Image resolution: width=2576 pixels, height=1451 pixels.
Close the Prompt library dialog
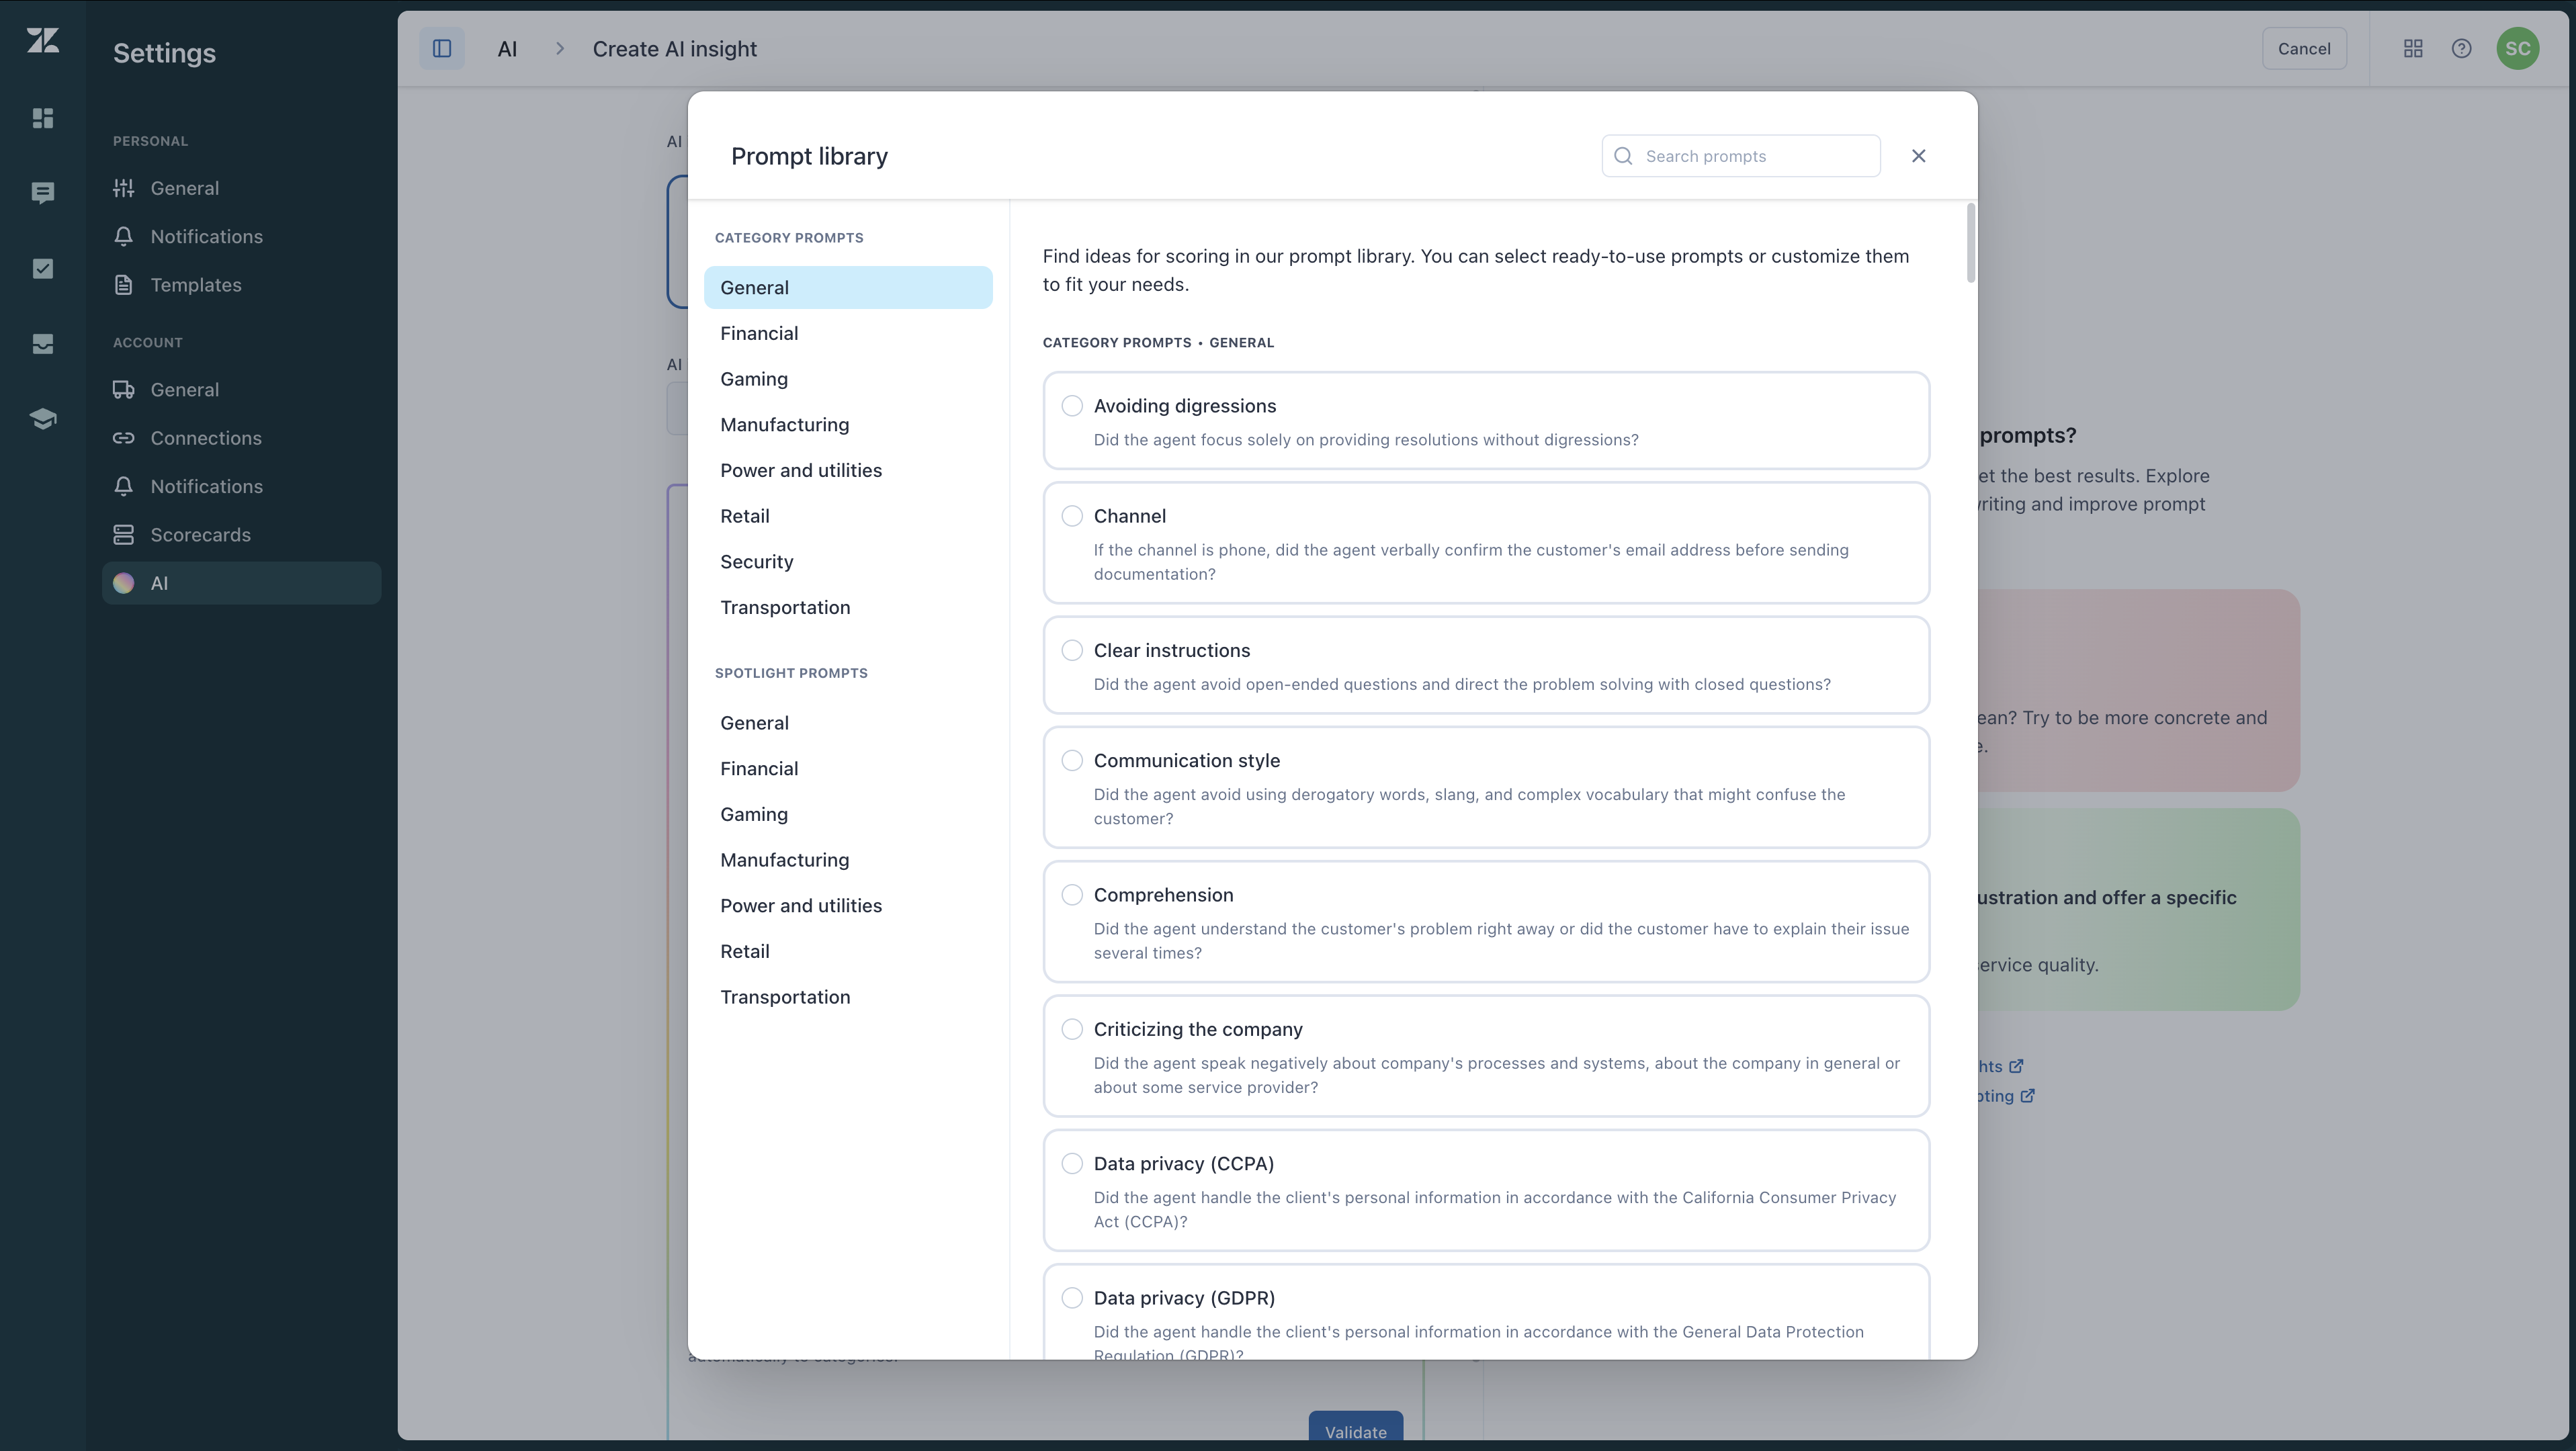click(1918, 156)
